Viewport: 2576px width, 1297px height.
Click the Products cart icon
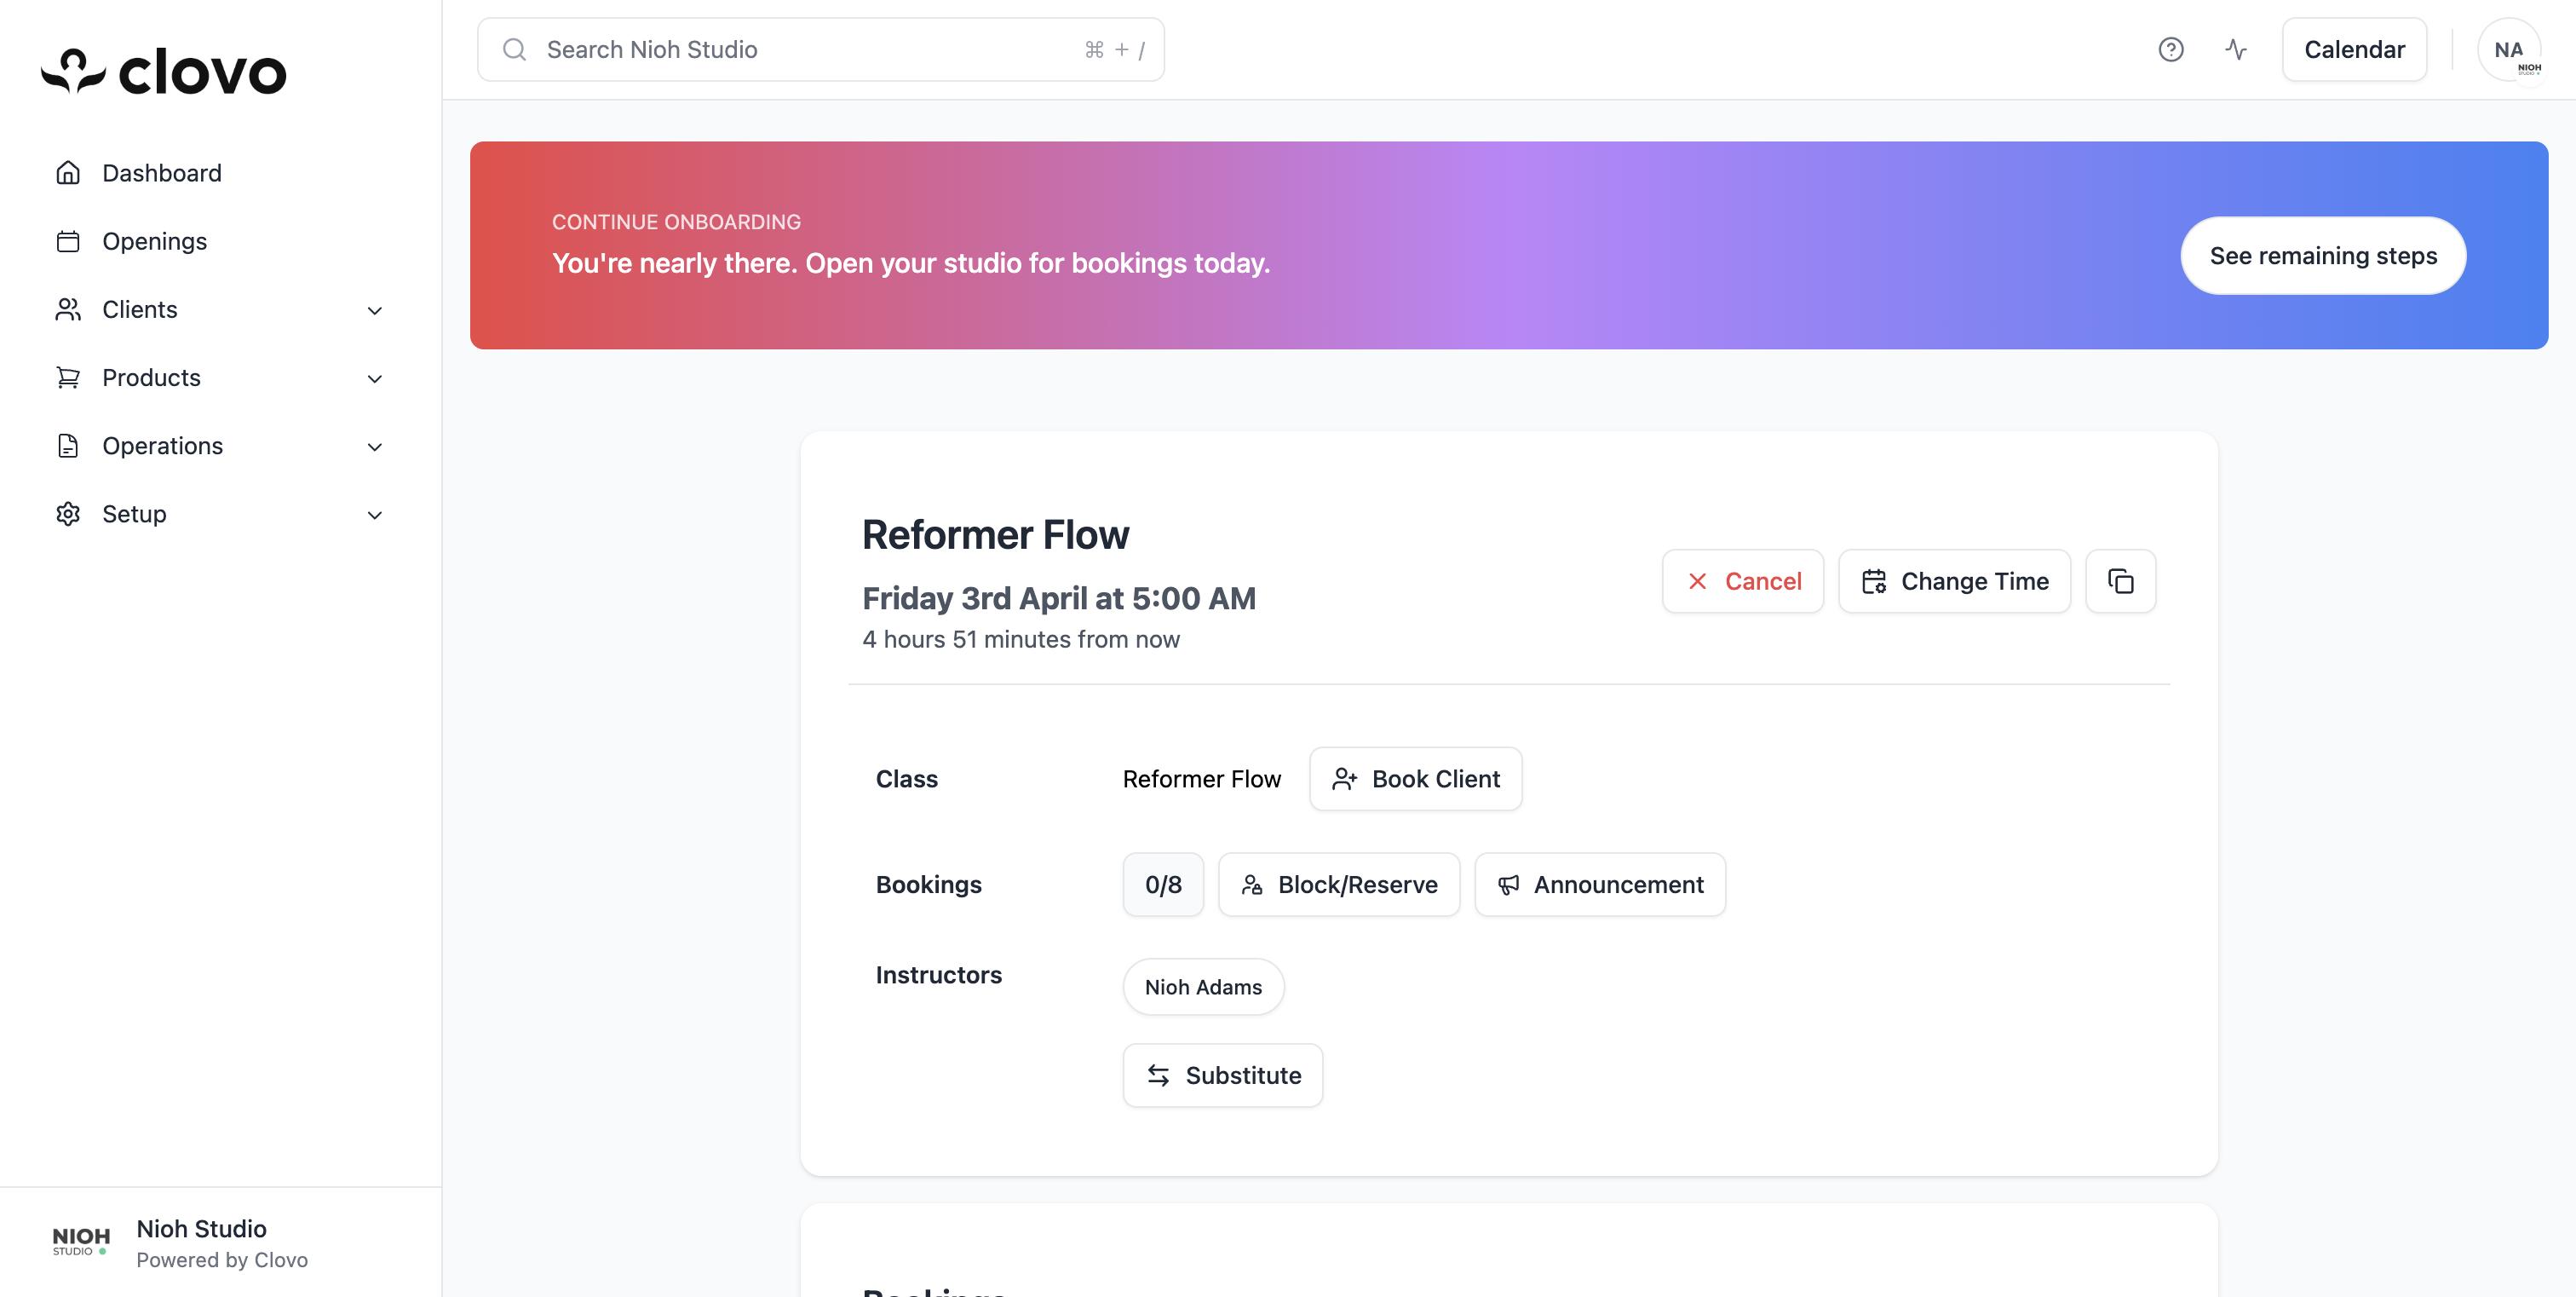[68, 377]
